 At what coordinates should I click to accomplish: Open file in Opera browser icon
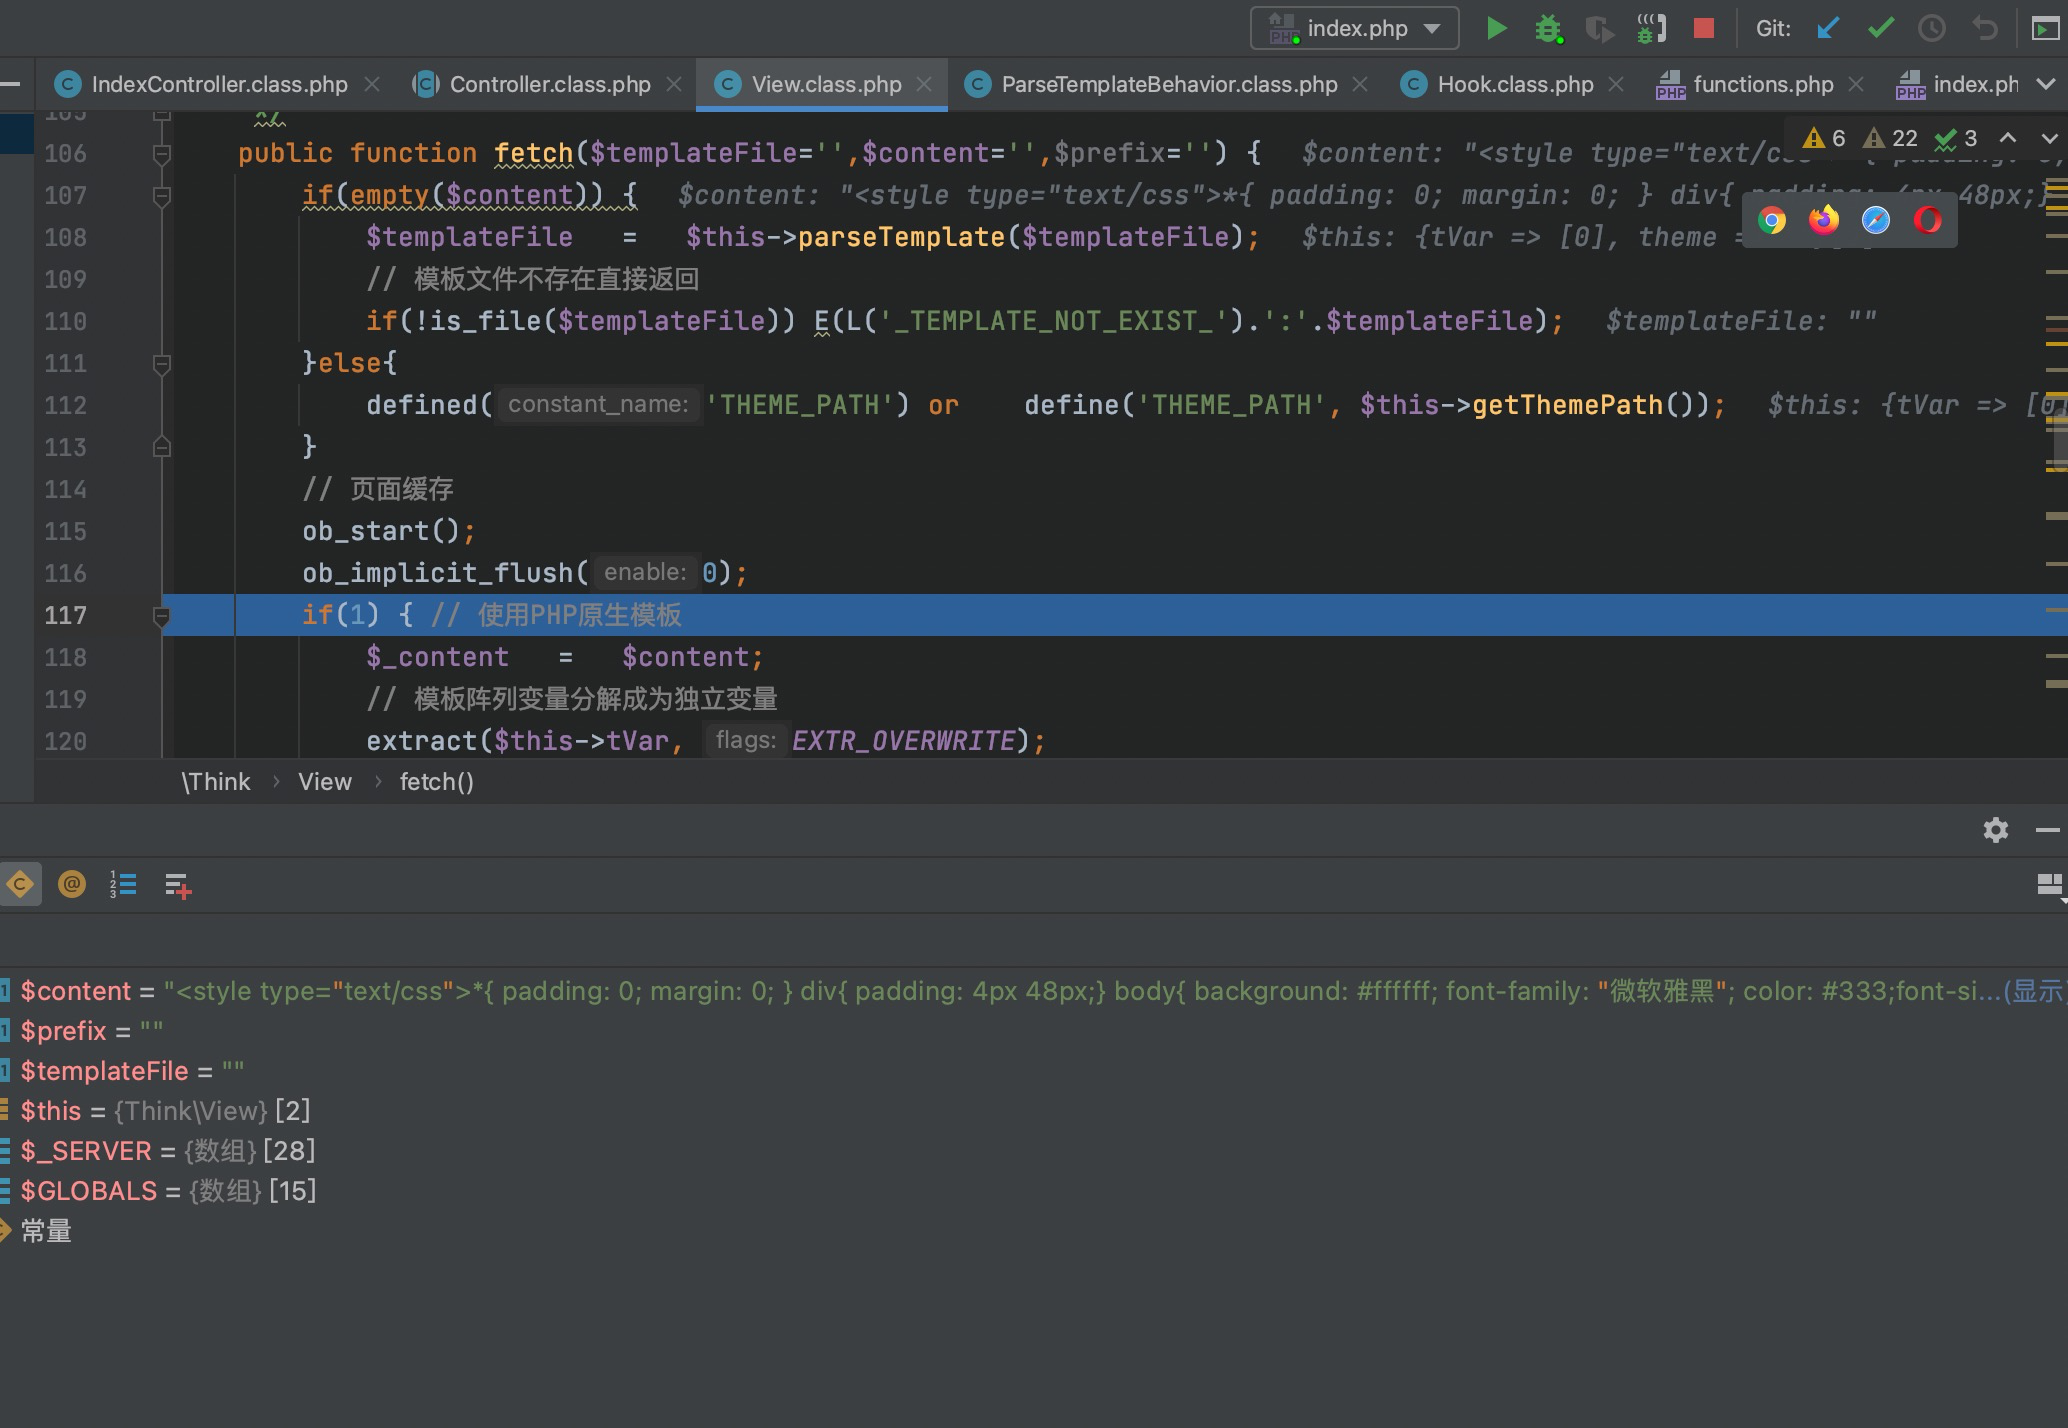(1928, 220)
